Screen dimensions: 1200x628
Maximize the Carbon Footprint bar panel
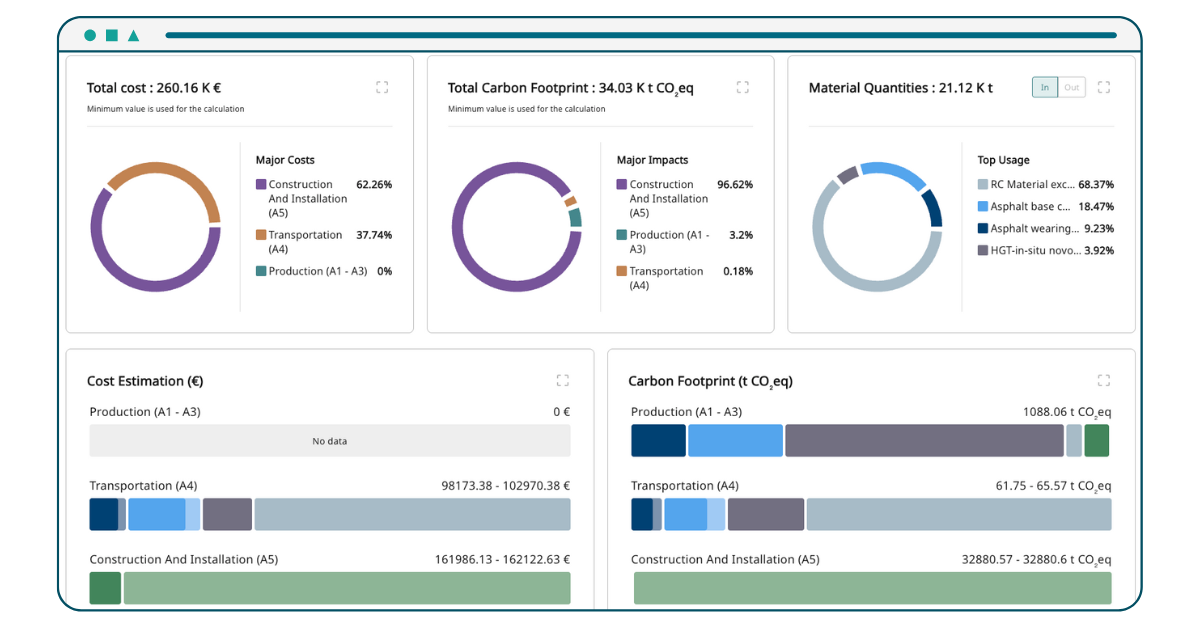(1103, 380)
